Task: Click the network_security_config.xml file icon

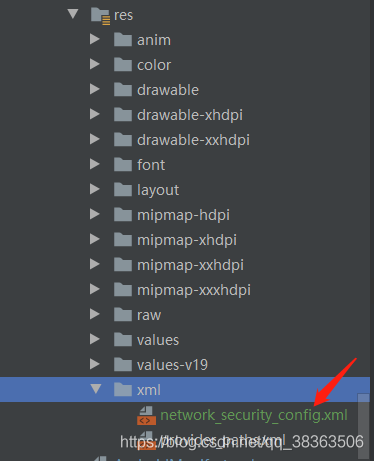Action: coord(146,415)
